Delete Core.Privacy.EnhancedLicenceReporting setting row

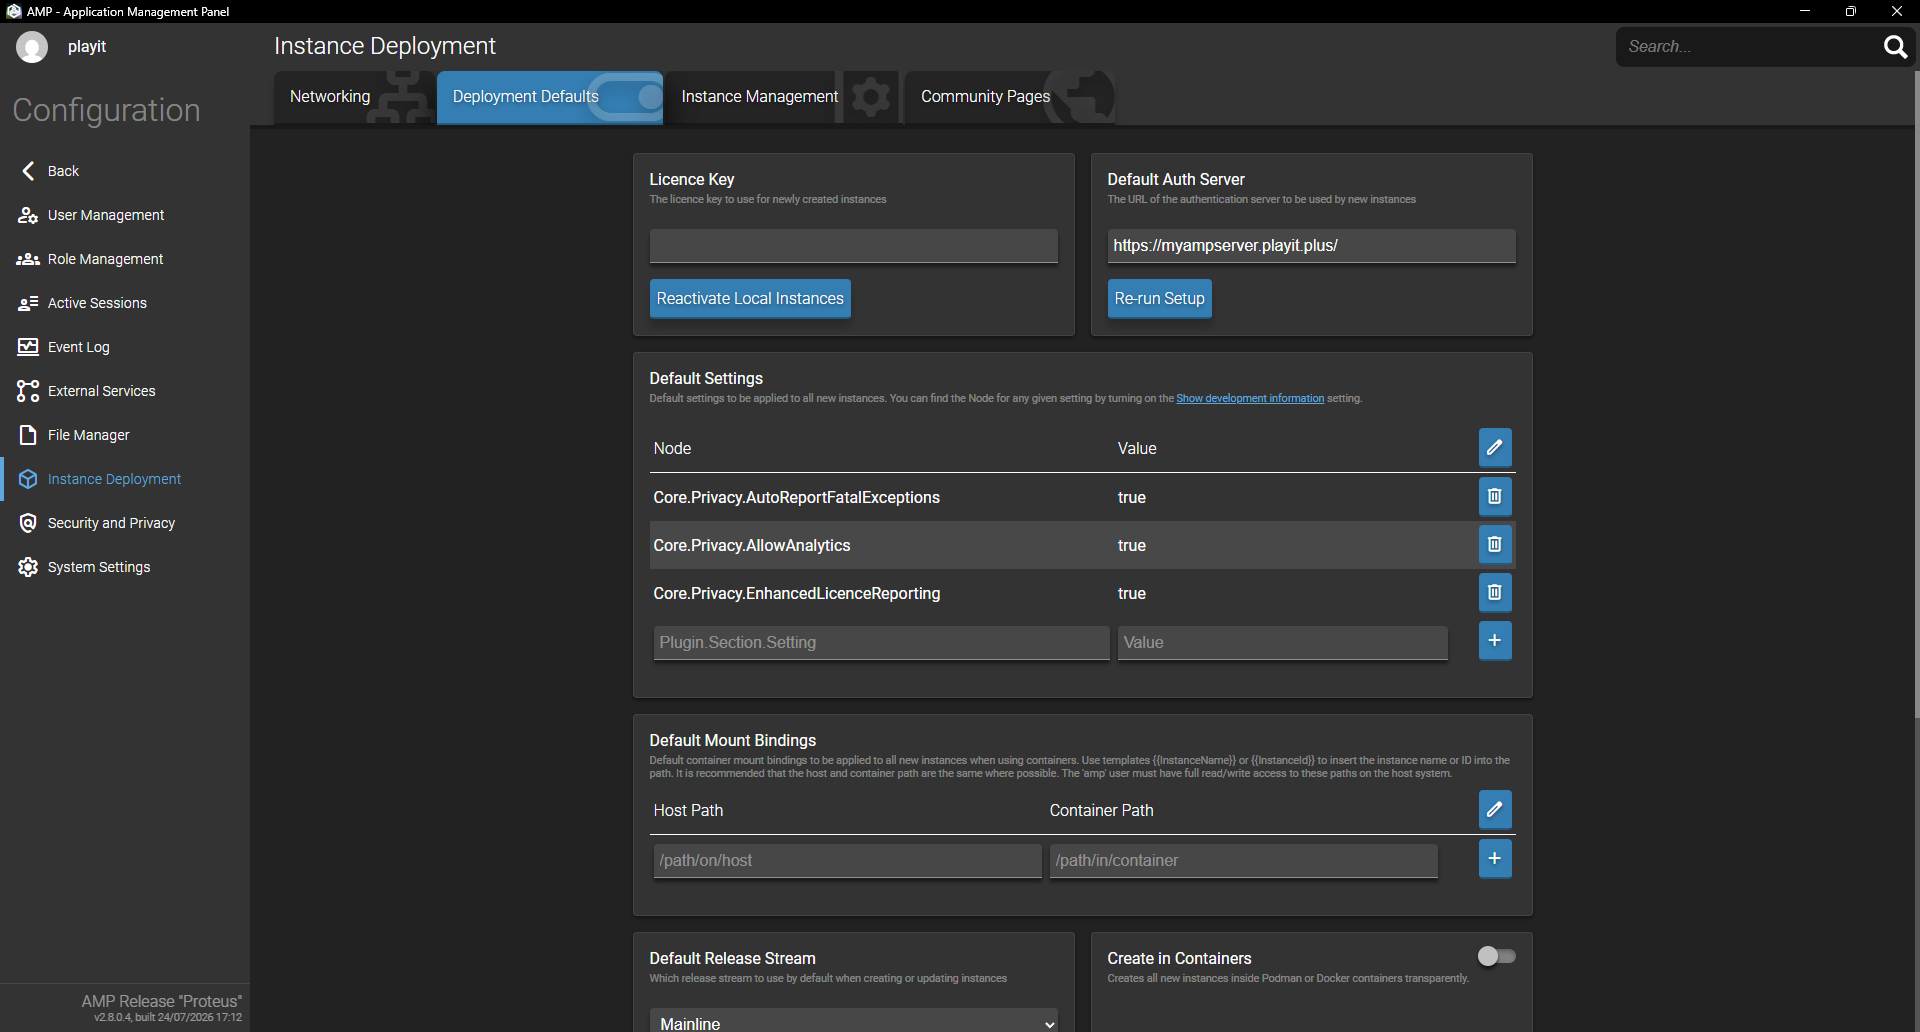click(1495, 593)
